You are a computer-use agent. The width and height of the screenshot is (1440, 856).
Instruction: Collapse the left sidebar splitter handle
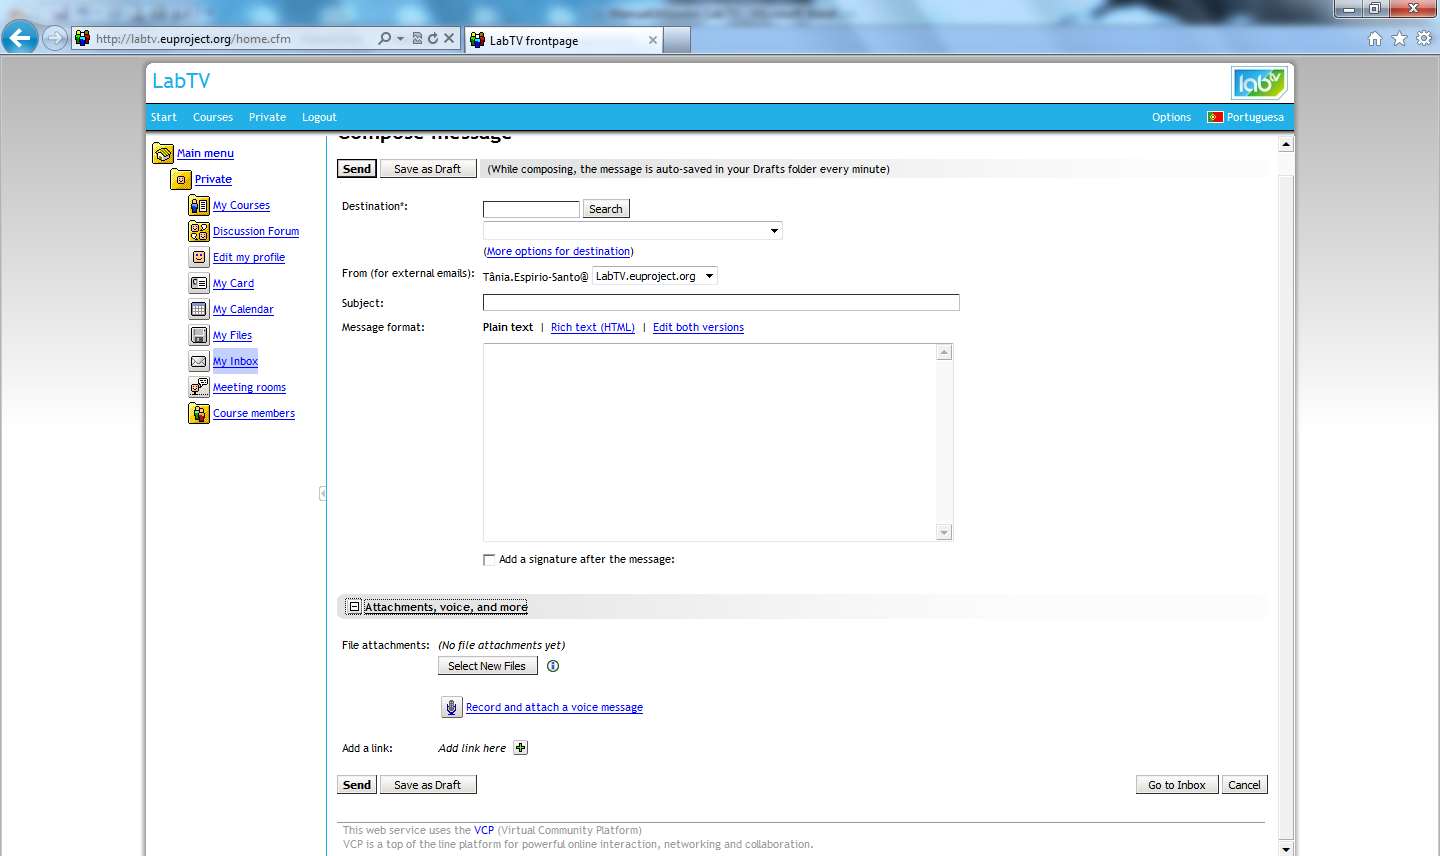point(322,493)
